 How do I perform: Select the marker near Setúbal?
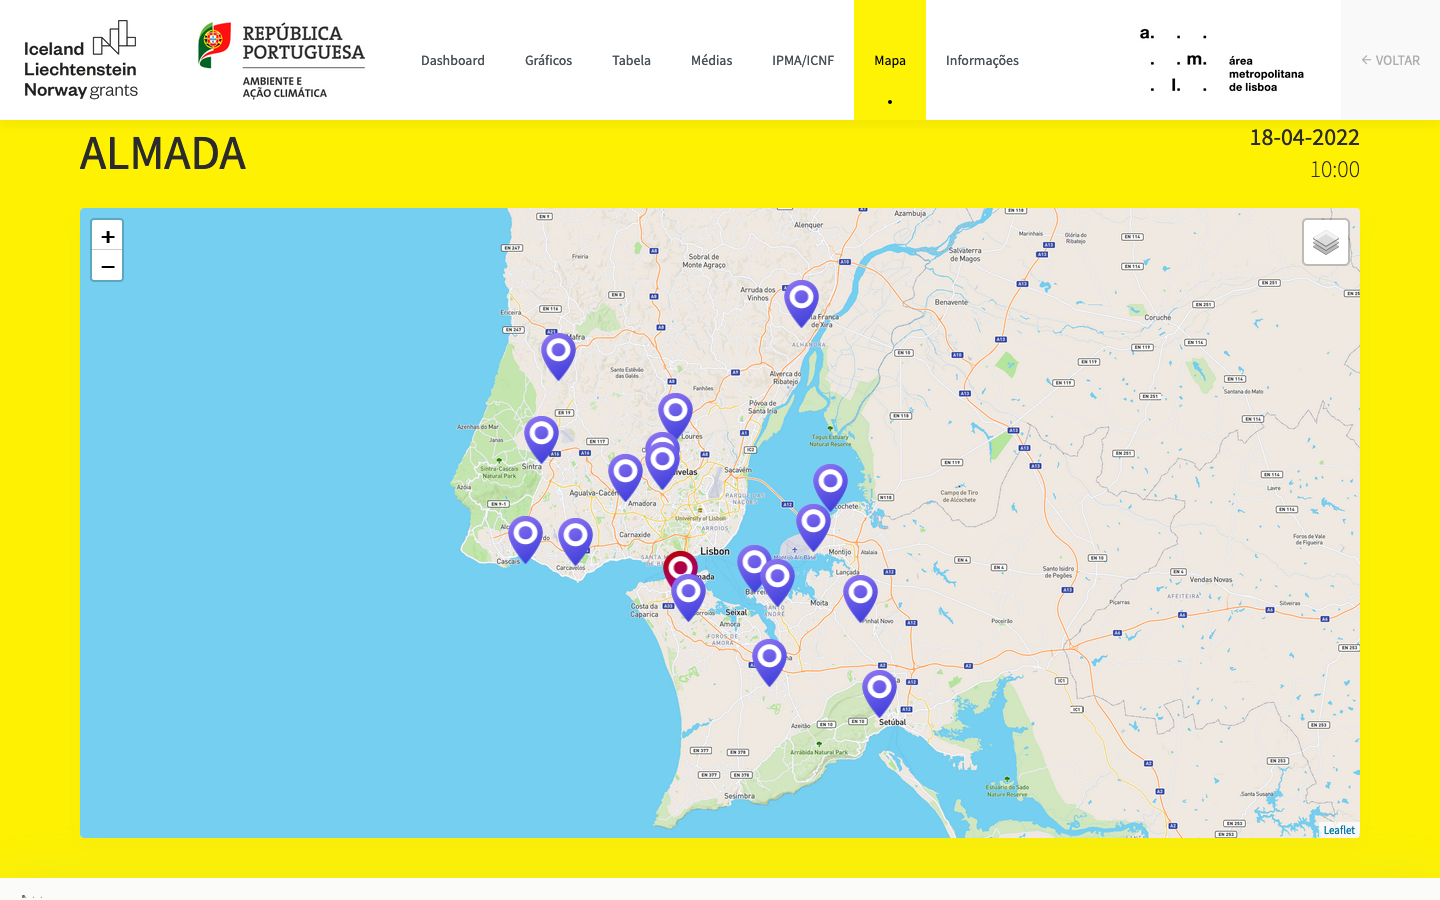(x=879, y=694)
